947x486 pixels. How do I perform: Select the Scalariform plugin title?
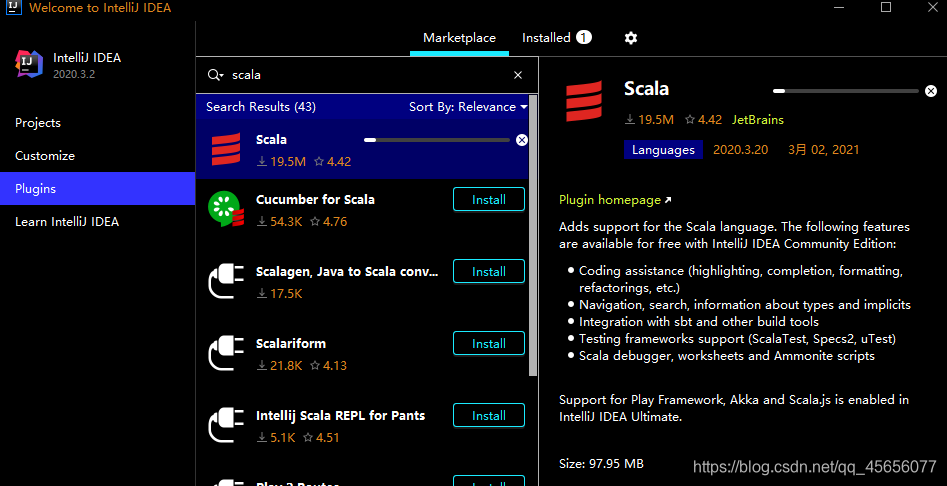[x=291, y=344]
